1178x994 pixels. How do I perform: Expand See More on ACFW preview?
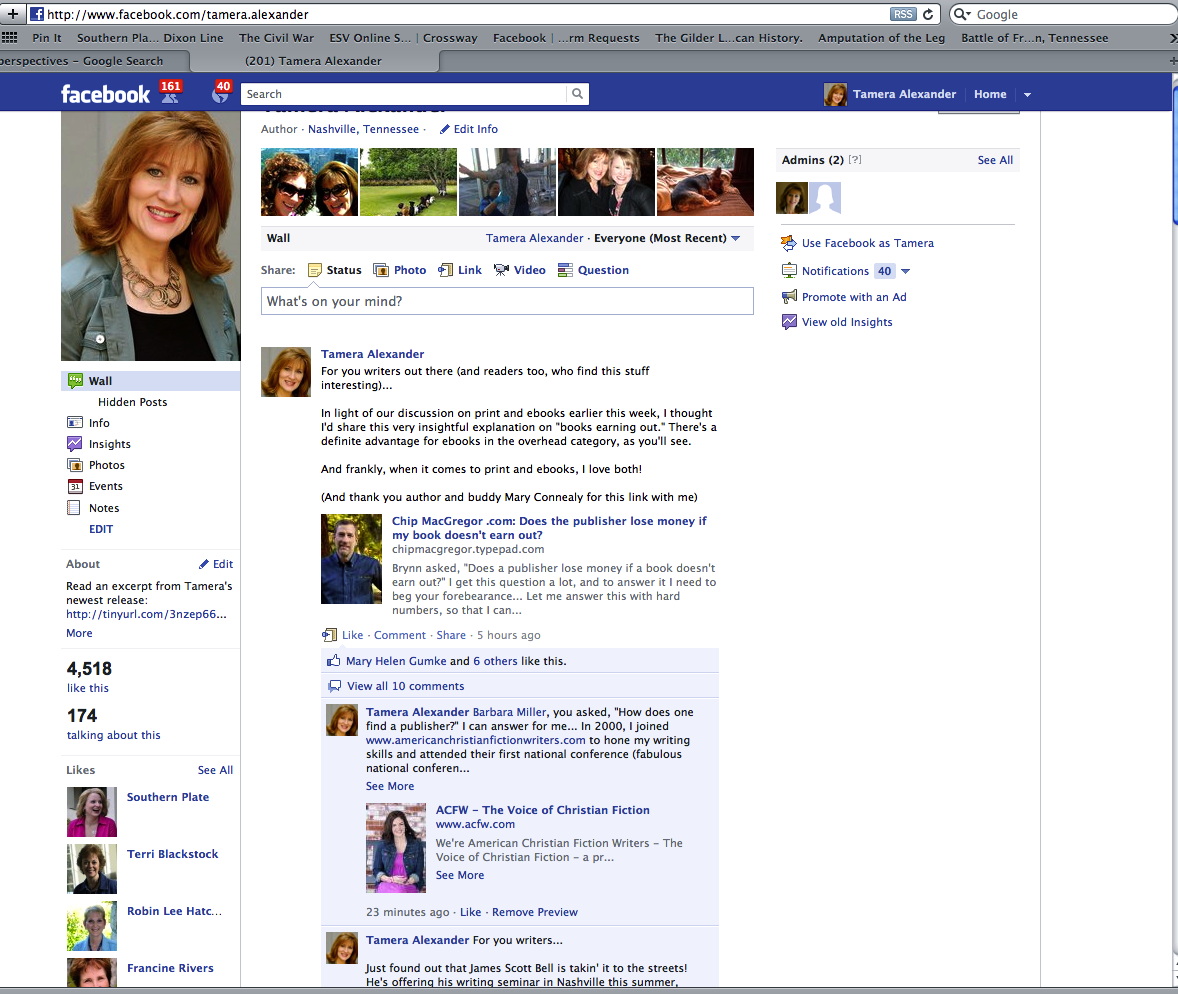pyautogui.click(x=460, y=875)
